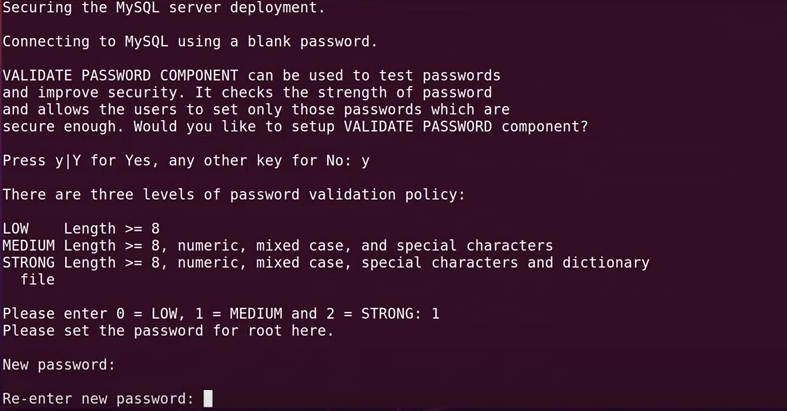Click the typed "1" after "2 = STRONG:"
The width and height of the screenshot is (787, 411).
(x=434, y=314)
